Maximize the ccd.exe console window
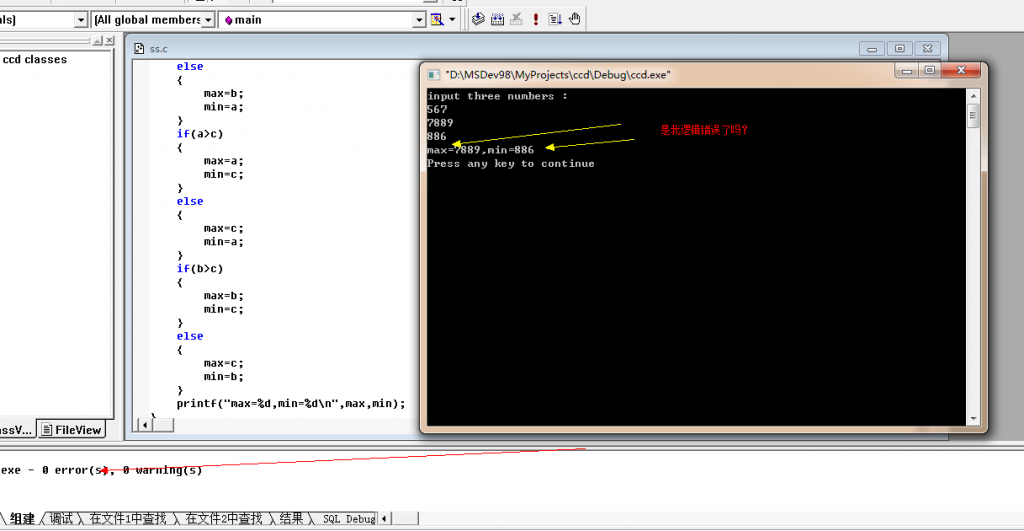The width and height of the screenshot is (1024, 531). coord(930,71)
